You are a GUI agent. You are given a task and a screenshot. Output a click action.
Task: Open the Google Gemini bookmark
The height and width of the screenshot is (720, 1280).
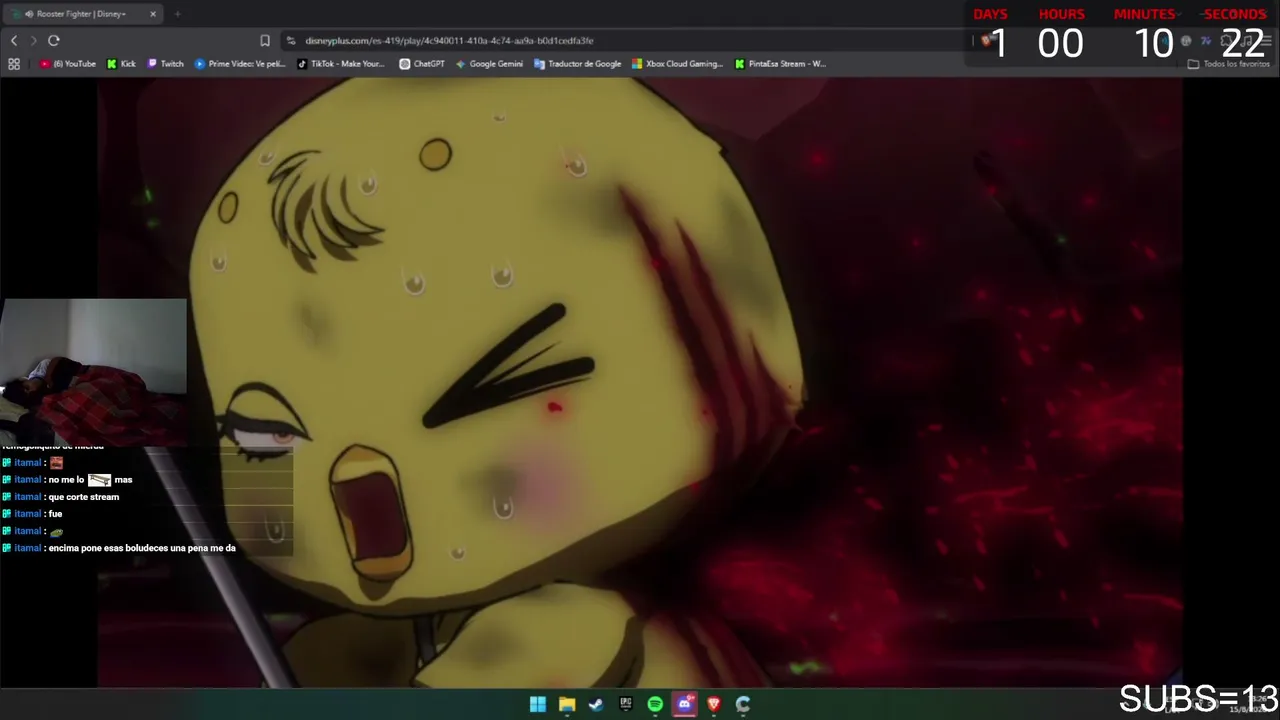pos(489,64)
